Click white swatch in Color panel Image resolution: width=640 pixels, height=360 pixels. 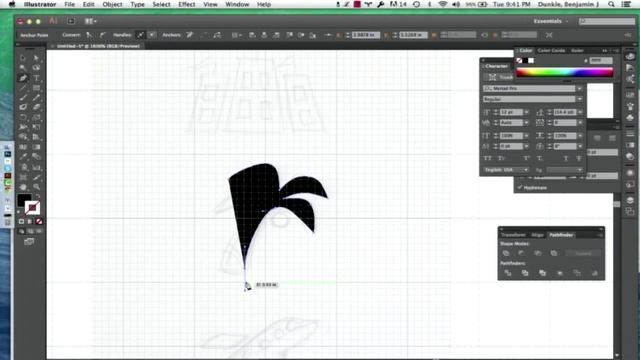[x=531, y=60]
